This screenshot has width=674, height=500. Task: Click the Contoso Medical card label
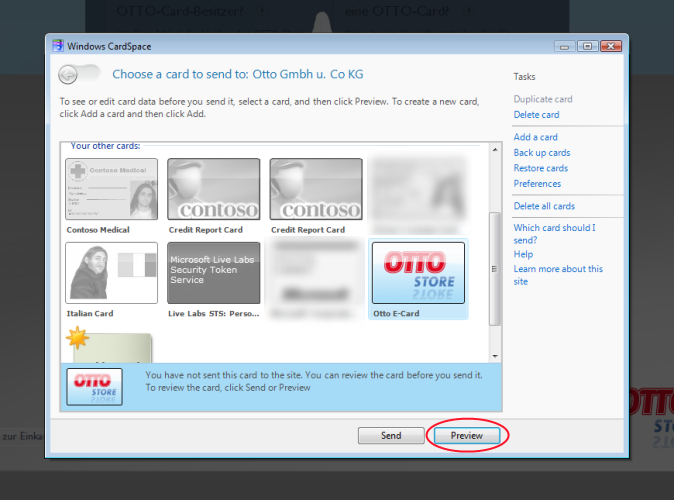[x=98, y=230]
